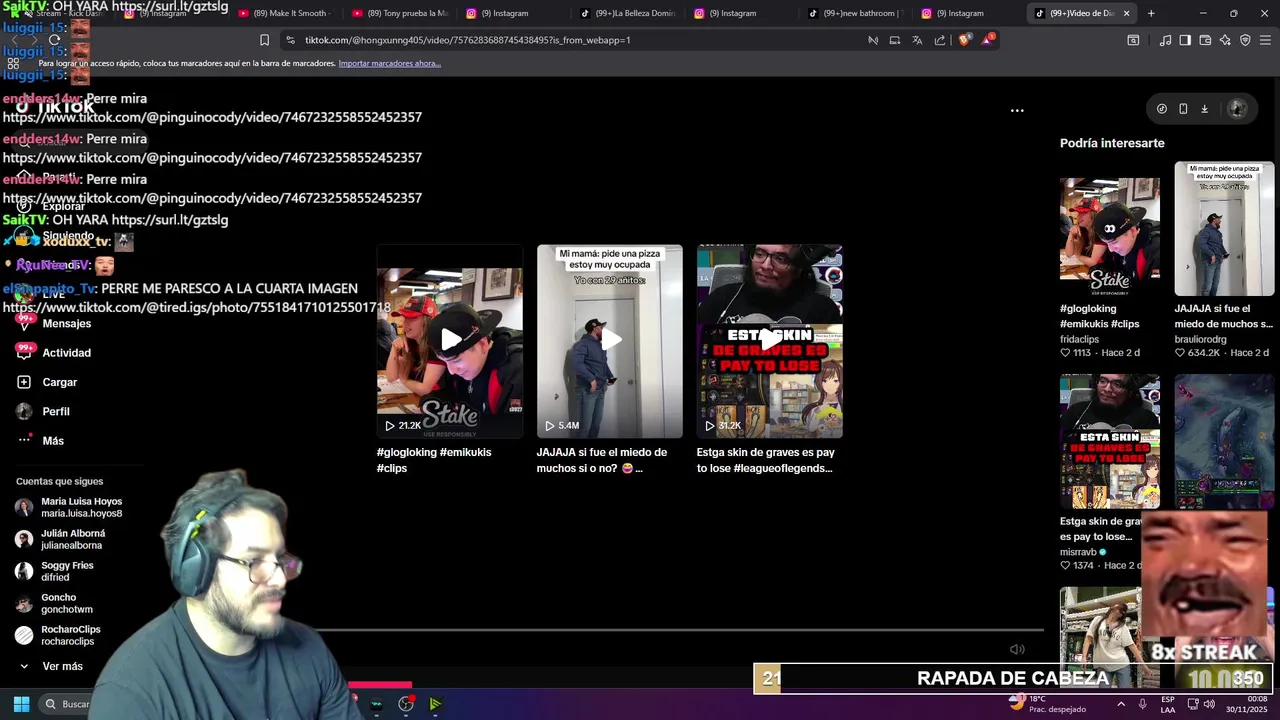Click the misrravb author name
The height and width of the screenshot is (720, 1280).
click(x=1078, y=552)
